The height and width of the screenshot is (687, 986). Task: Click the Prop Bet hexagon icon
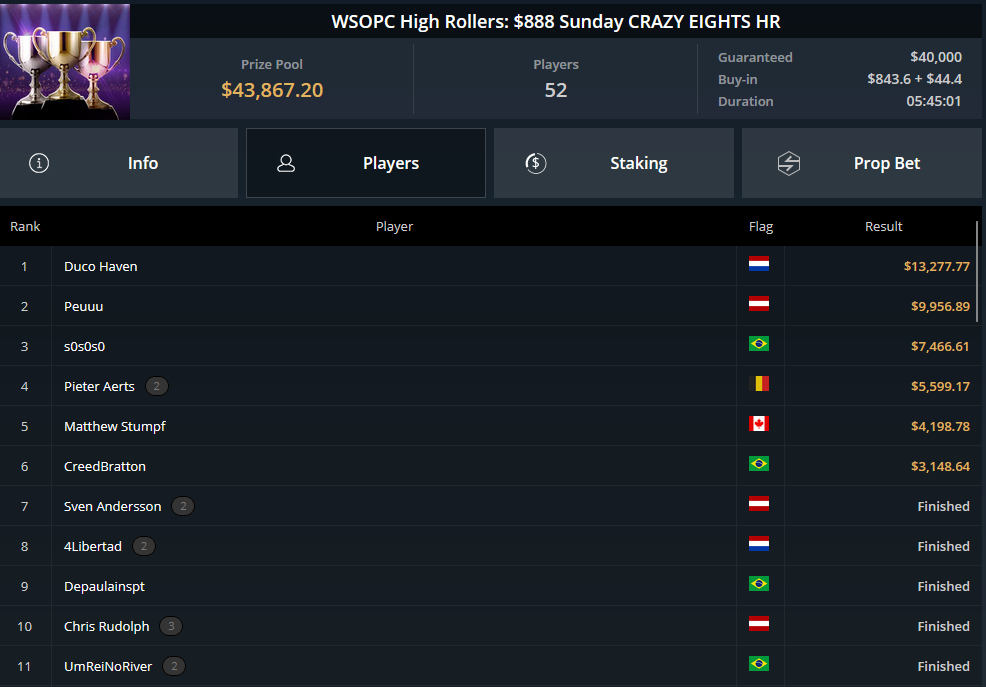789,163
